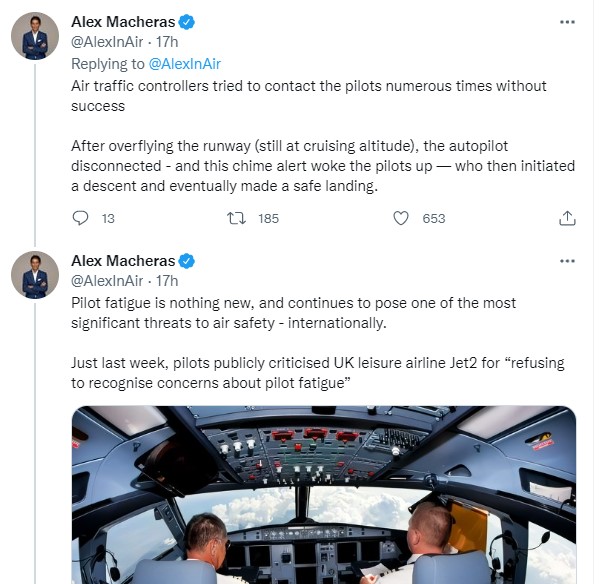604x584 pixels.
Task: Click Alex Macheras name on the second tweet
Action: coord(123,261)
